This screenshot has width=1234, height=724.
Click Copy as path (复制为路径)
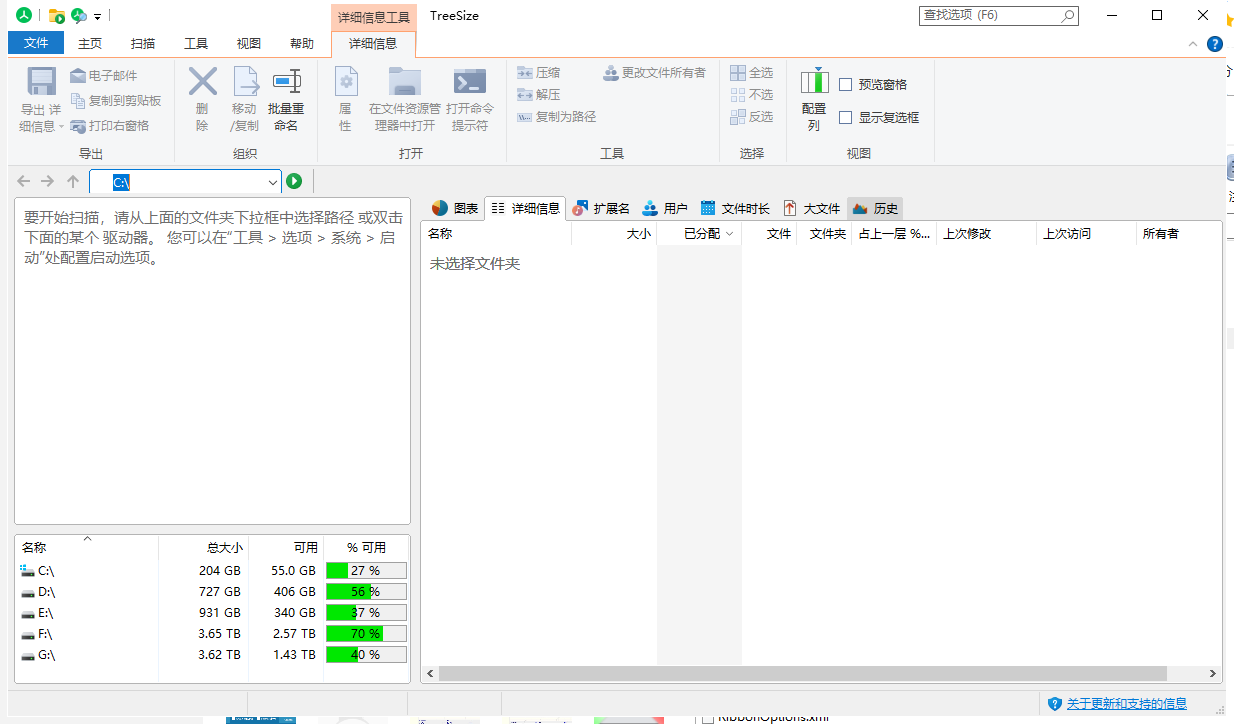[x=556, y=117]
